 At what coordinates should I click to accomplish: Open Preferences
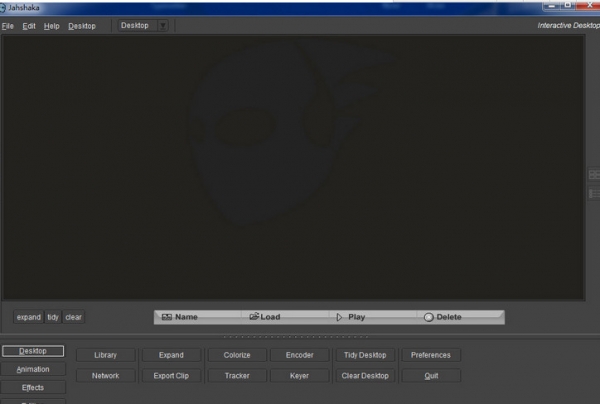tap(431, 355)
